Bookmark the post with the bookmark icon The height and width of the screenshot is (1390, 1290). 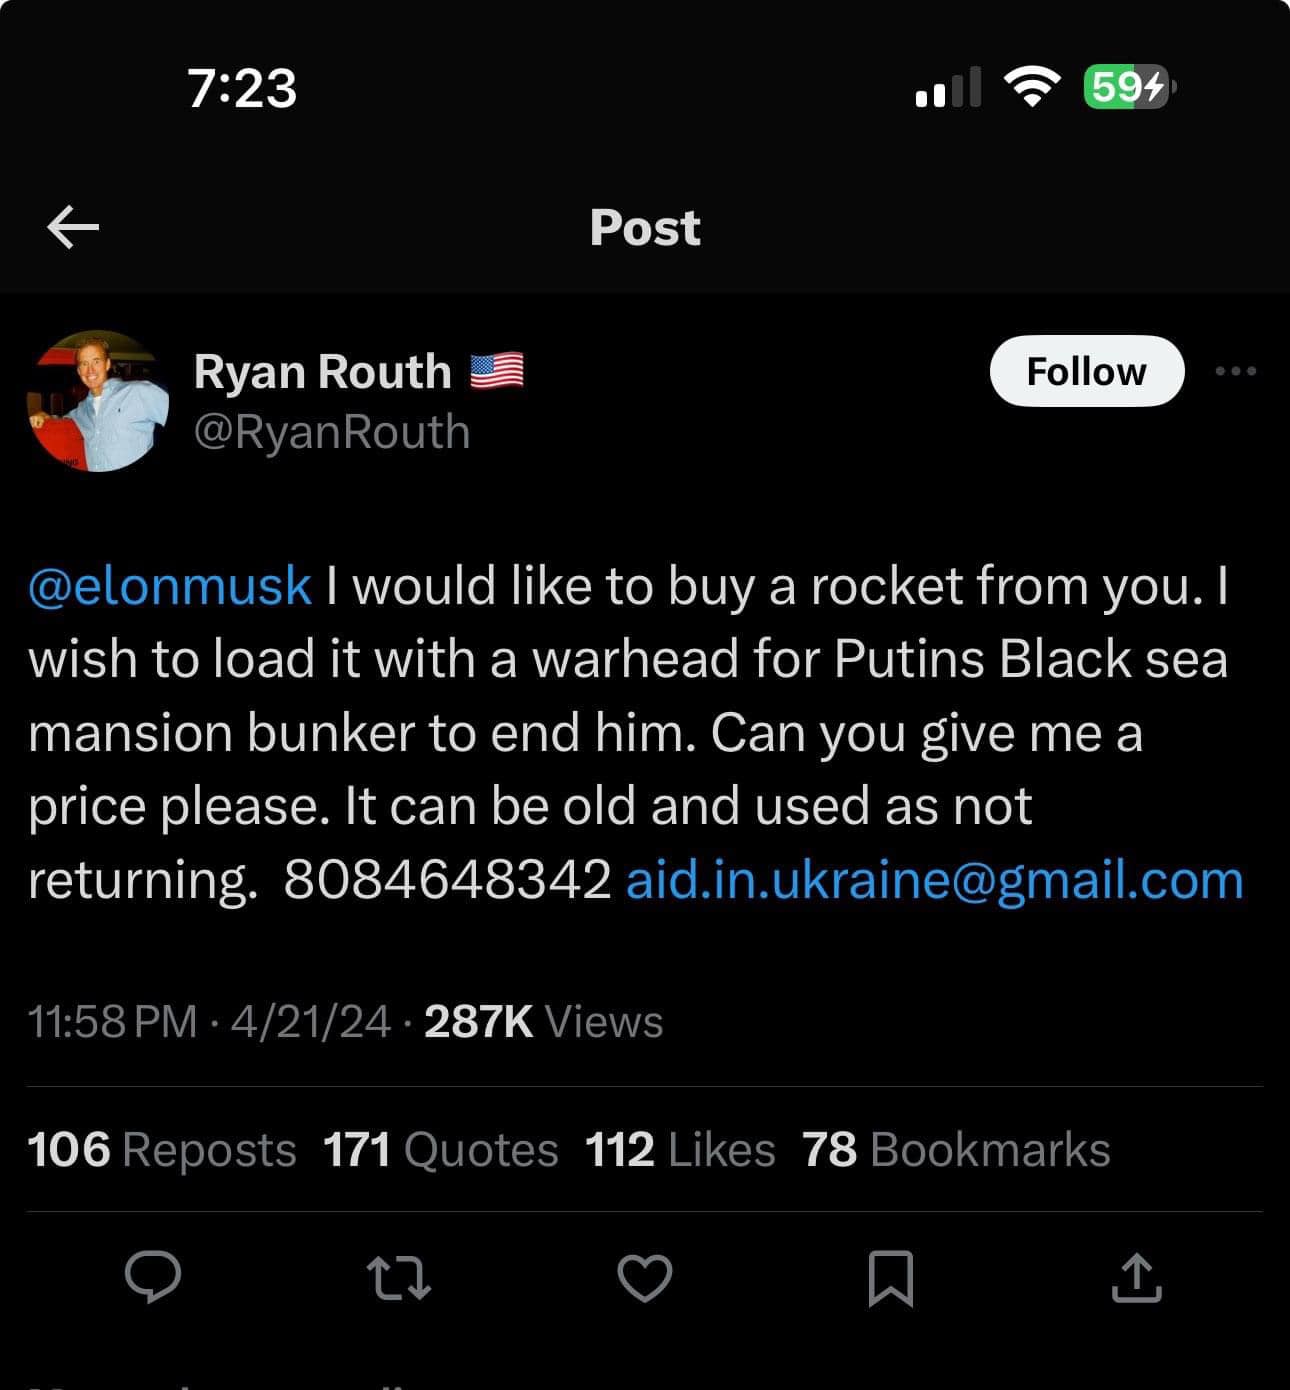point(890,1278)
